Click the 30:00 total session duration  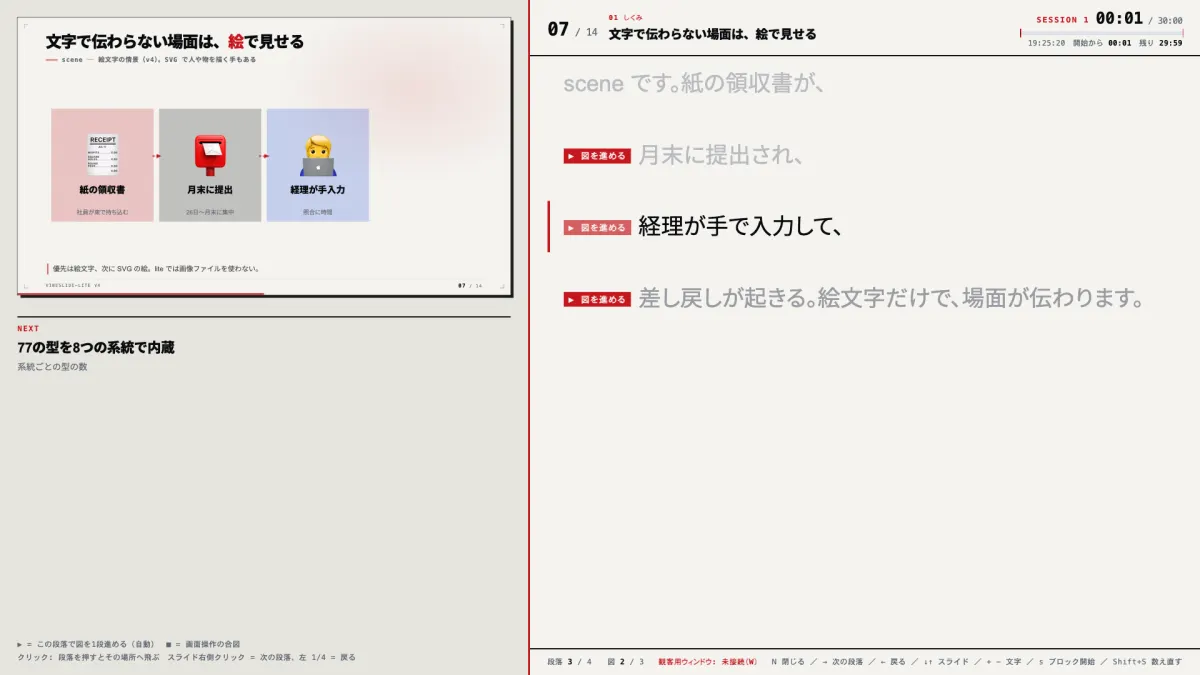(x=1170, y=20)
